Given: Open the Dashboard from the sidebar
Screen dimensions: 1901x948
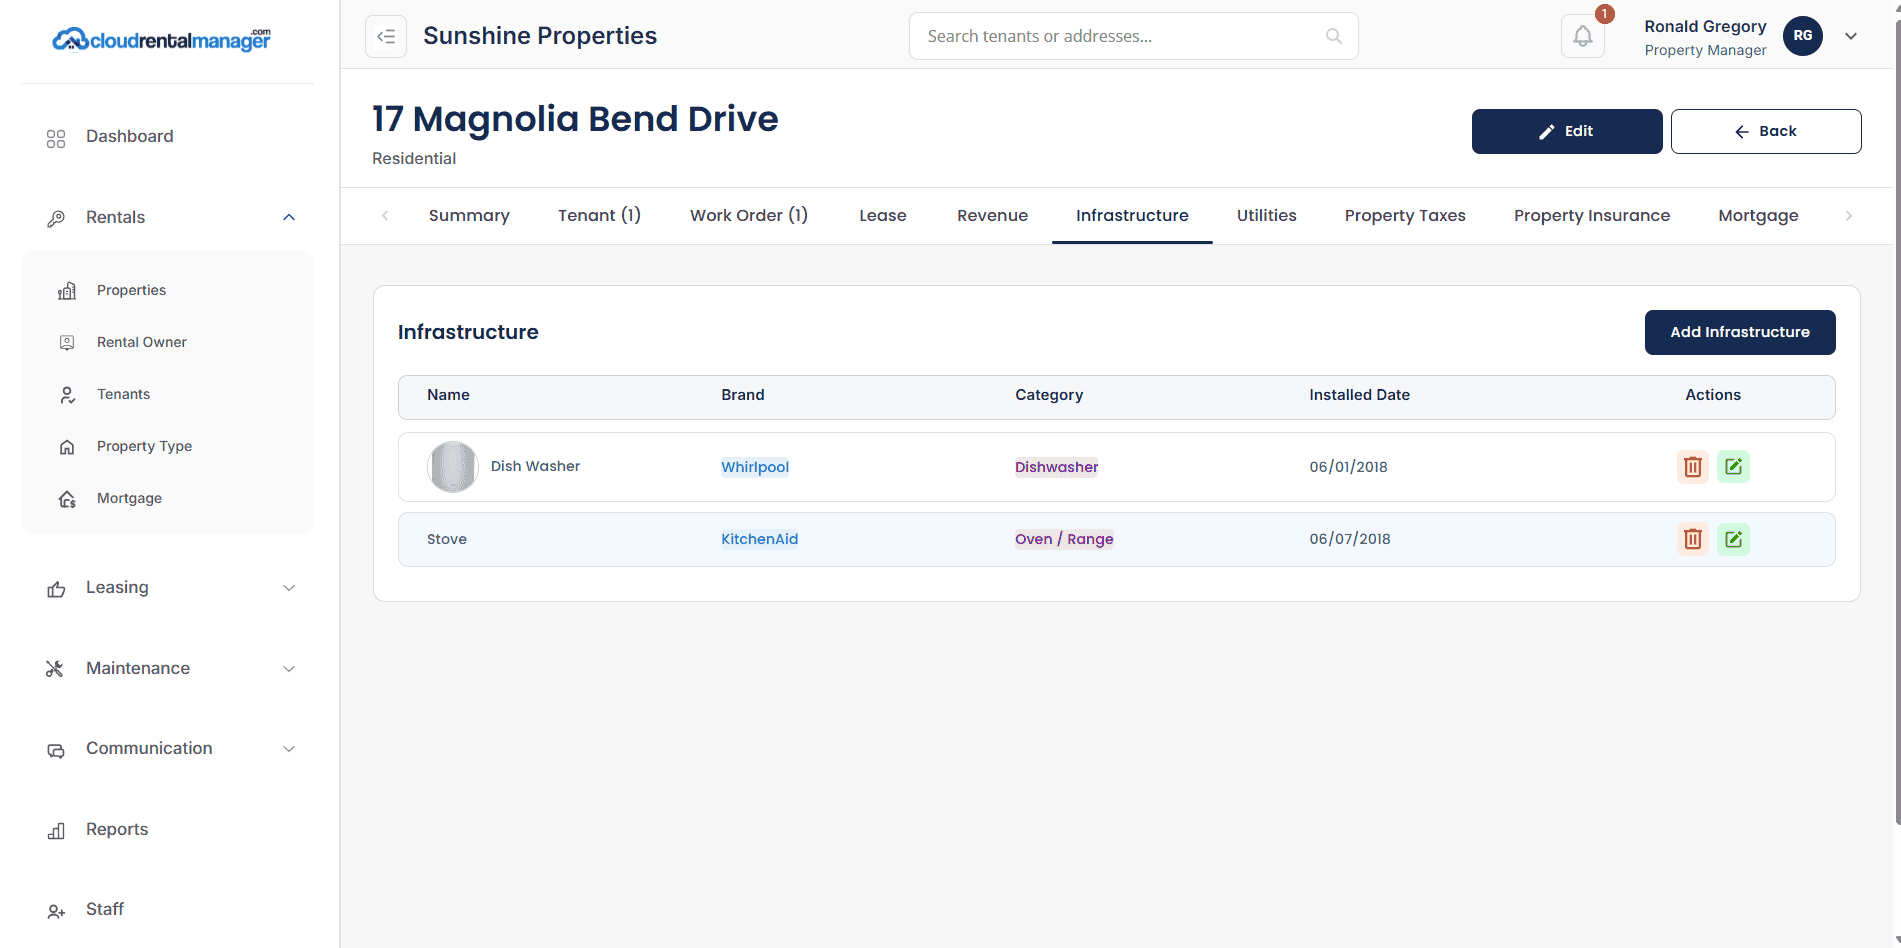Looking at the screenshot, I should 129,137.
